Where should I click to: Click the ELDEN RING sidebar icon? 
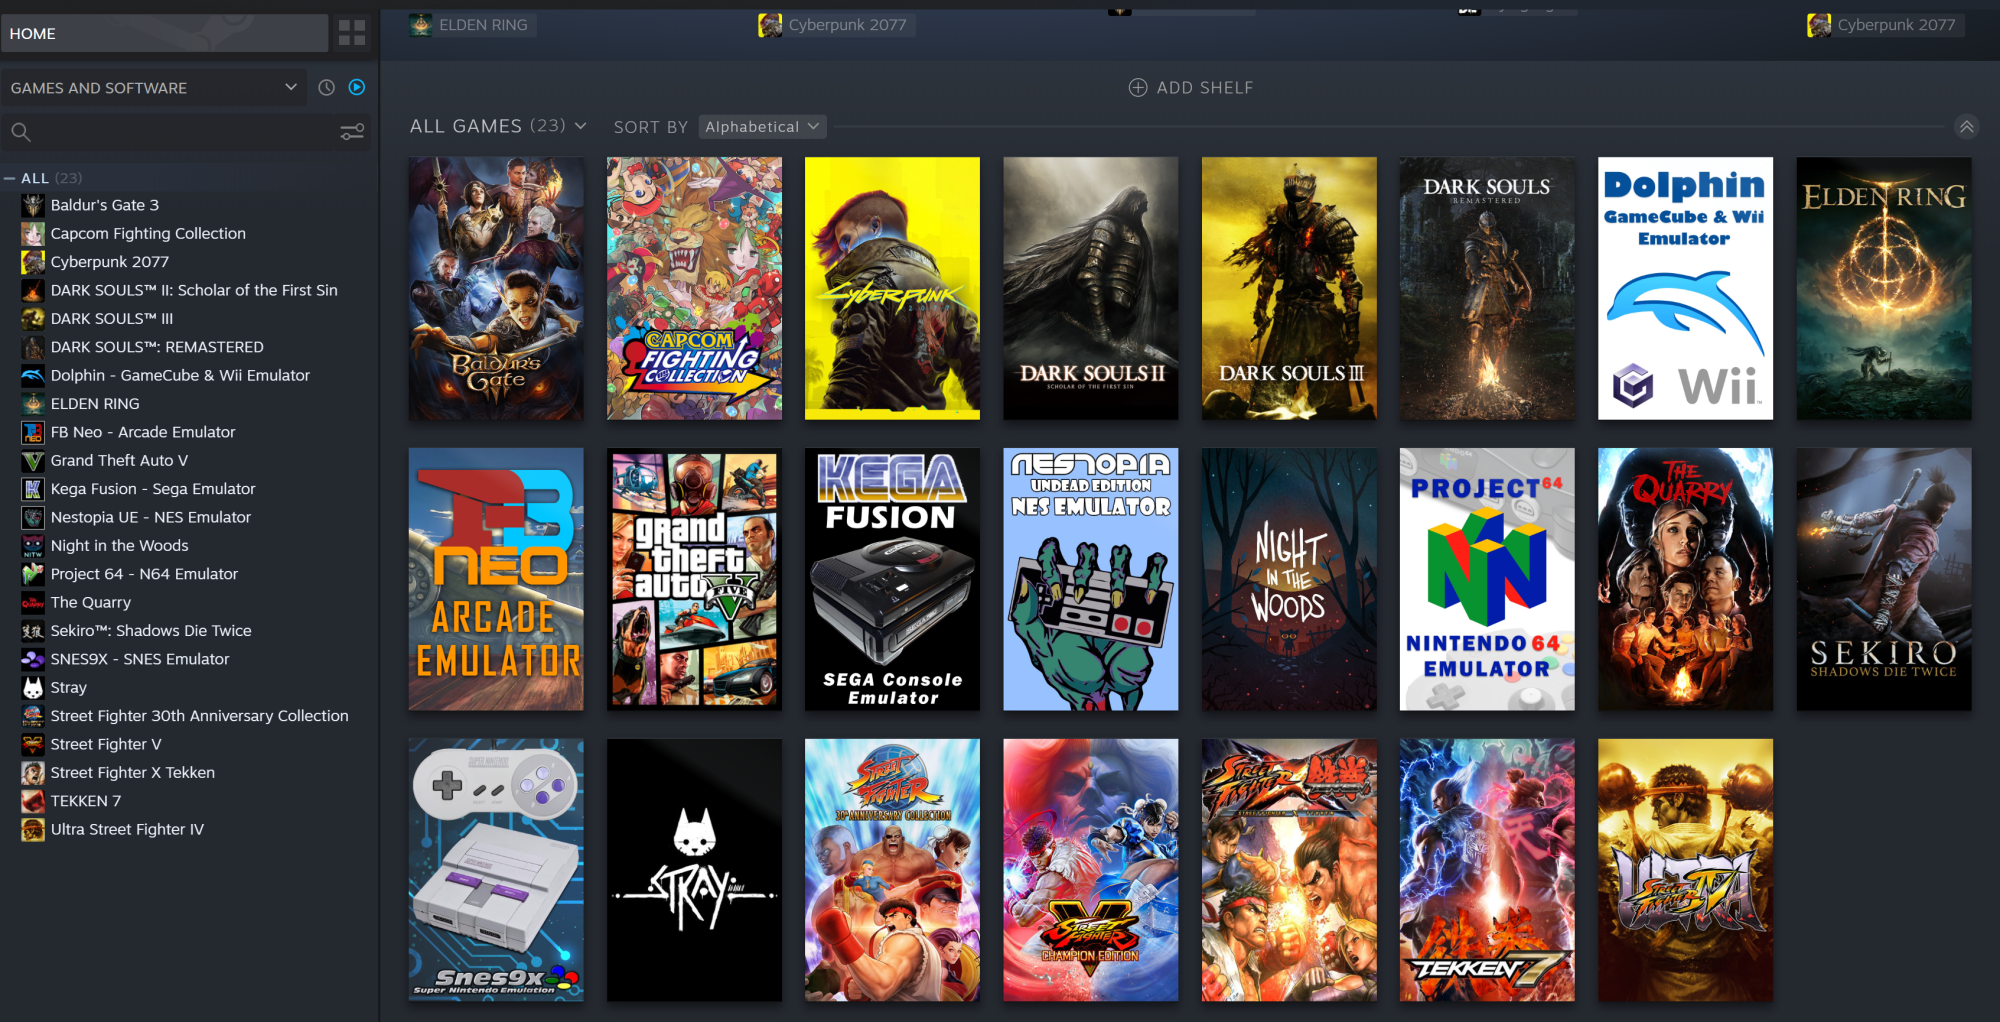33,404
